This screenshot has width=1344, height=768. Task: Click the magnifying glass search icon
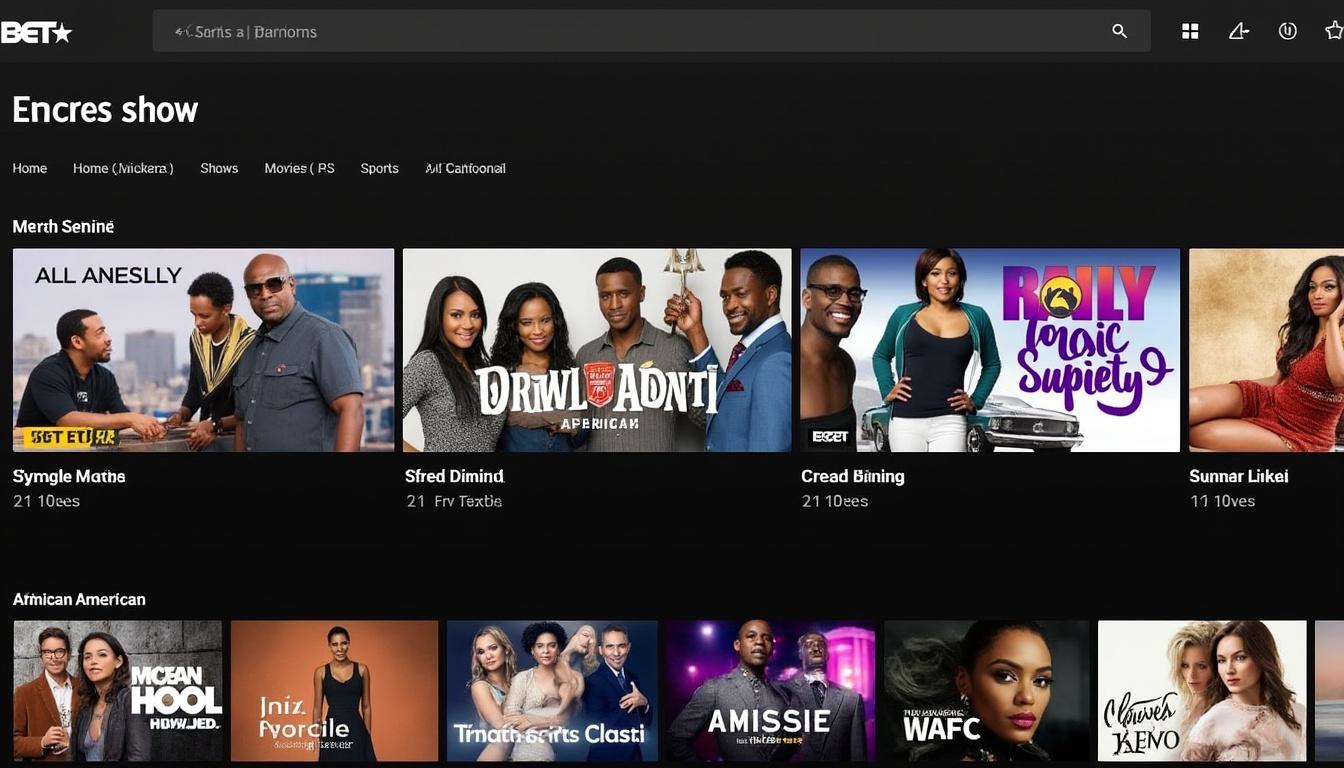click(x=1120, y=32)
